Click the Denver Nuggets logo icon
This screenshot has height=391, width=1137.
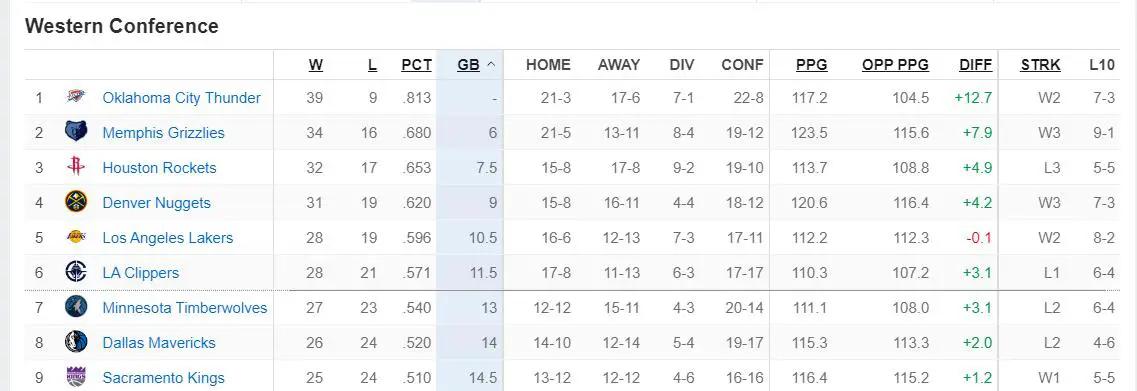(76, 202)
